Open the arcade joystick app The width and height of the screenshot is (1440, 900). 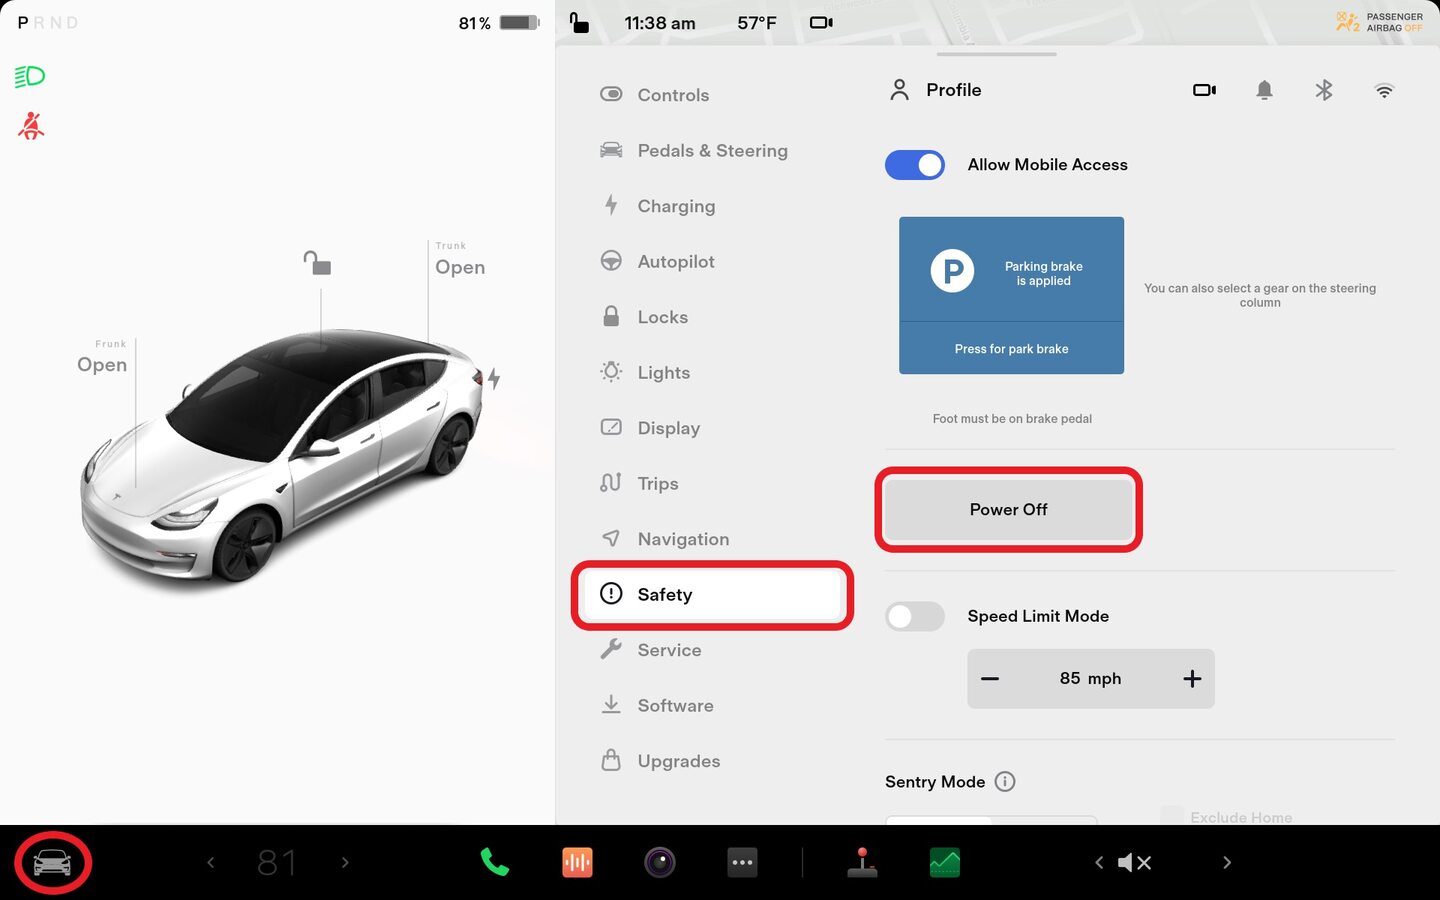tap(862, 862)
